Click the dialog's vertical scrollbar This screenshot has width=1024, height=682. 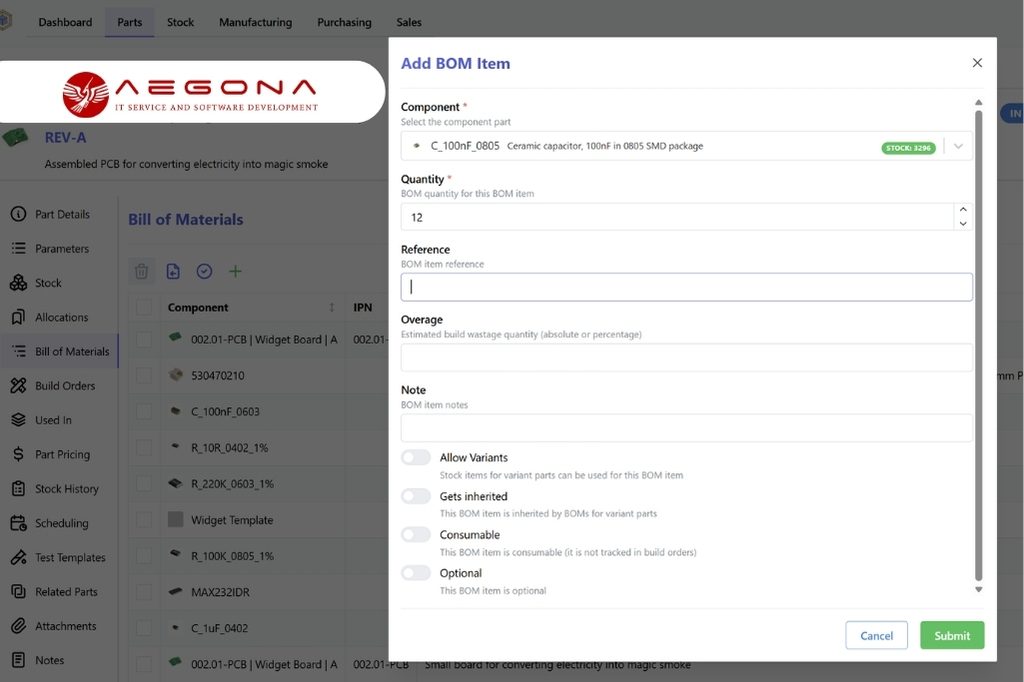point(978,340)
